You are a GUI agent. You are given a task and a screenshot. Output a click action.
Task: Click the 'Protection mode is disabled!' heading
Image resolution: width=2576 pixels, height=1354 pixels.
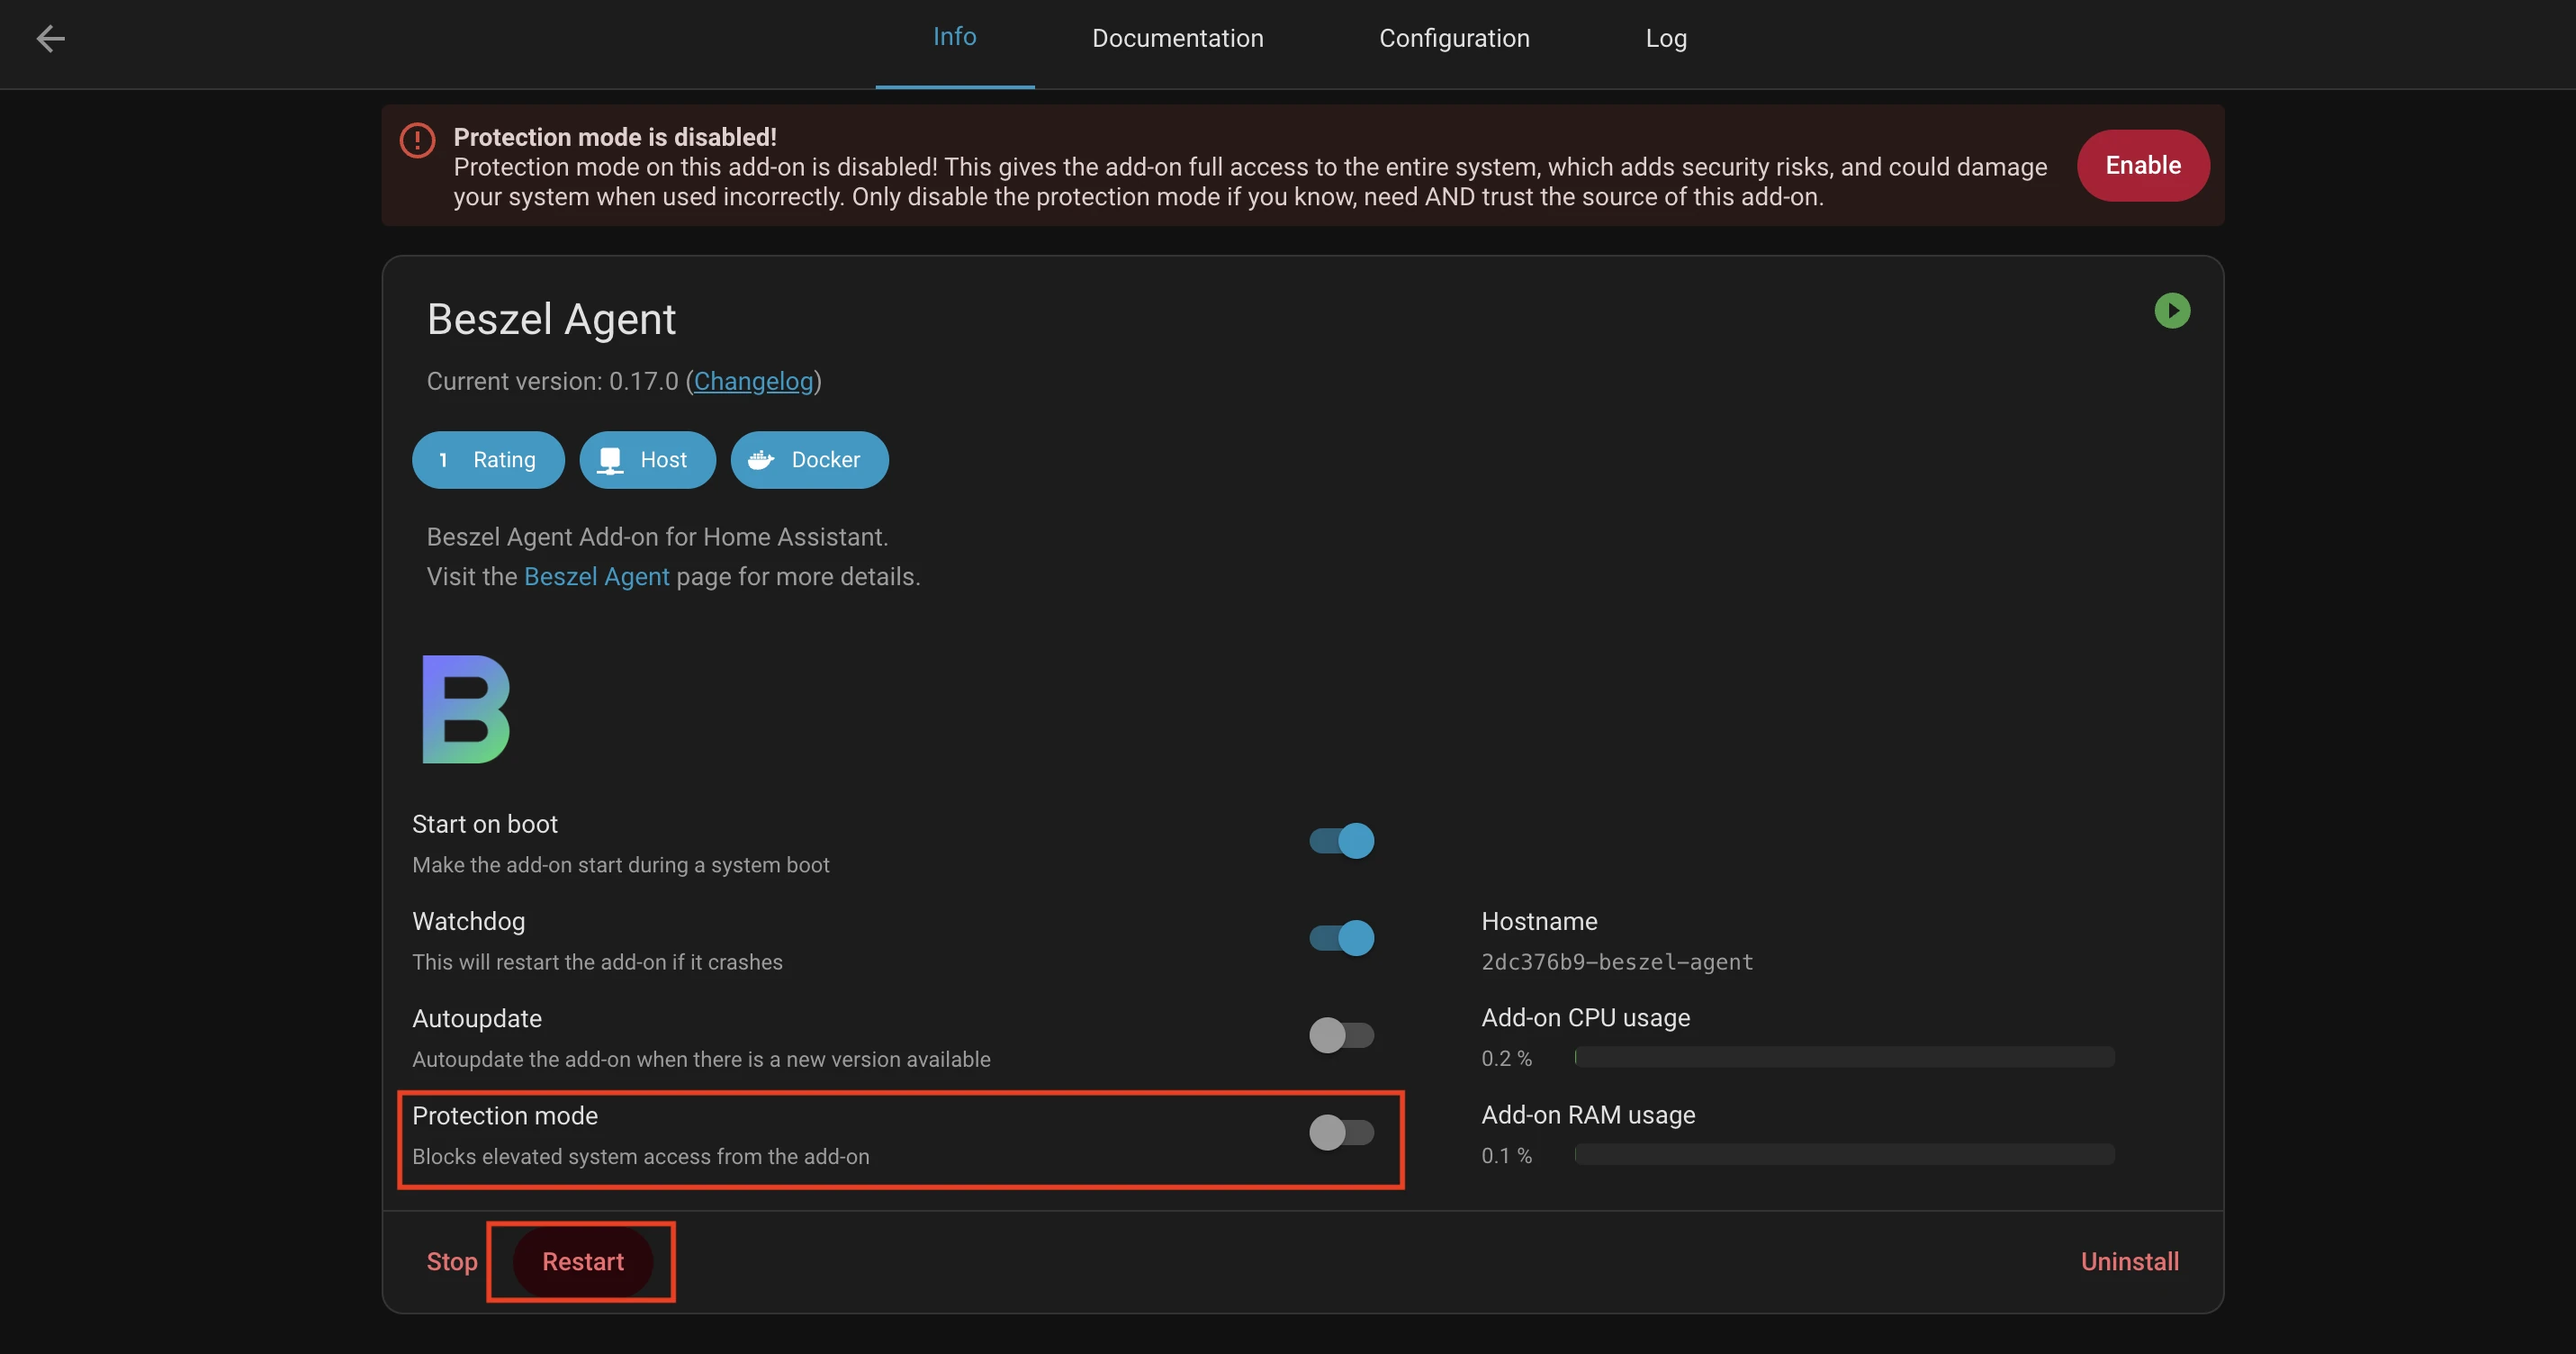tap(615, 137)
